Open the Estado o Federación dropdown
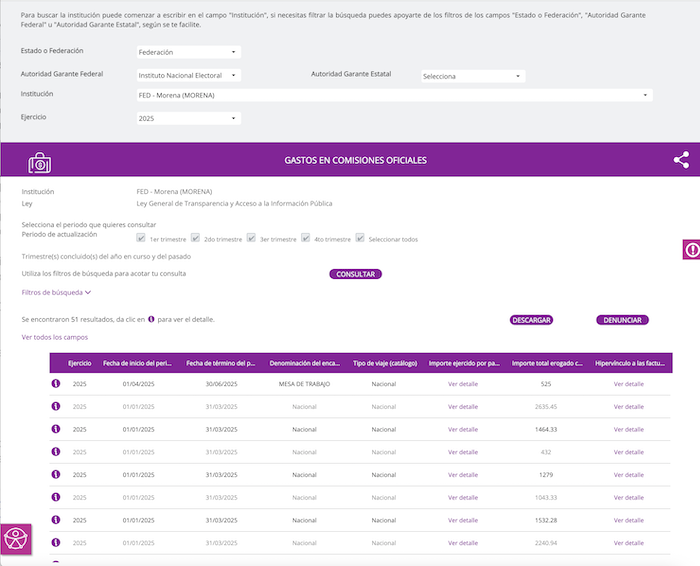Screen dimensions: 700x566 (188, 52)
